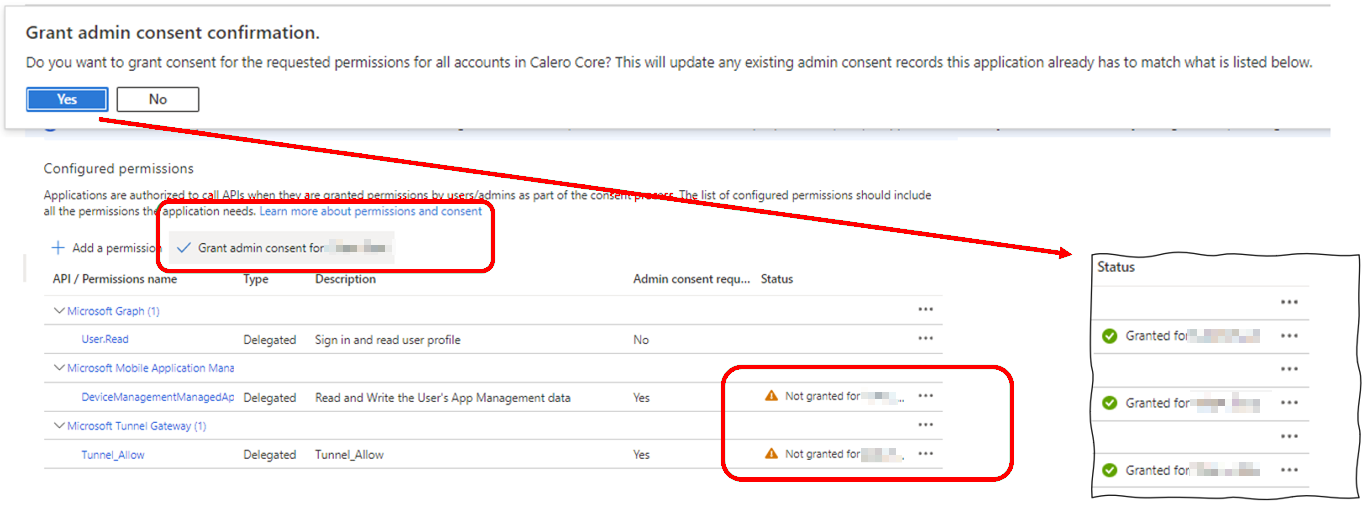This screenshot has height=516, width=1372.
Task: Open the User.Read permission link
Action: pyautogui.click(x=105, y=340)
